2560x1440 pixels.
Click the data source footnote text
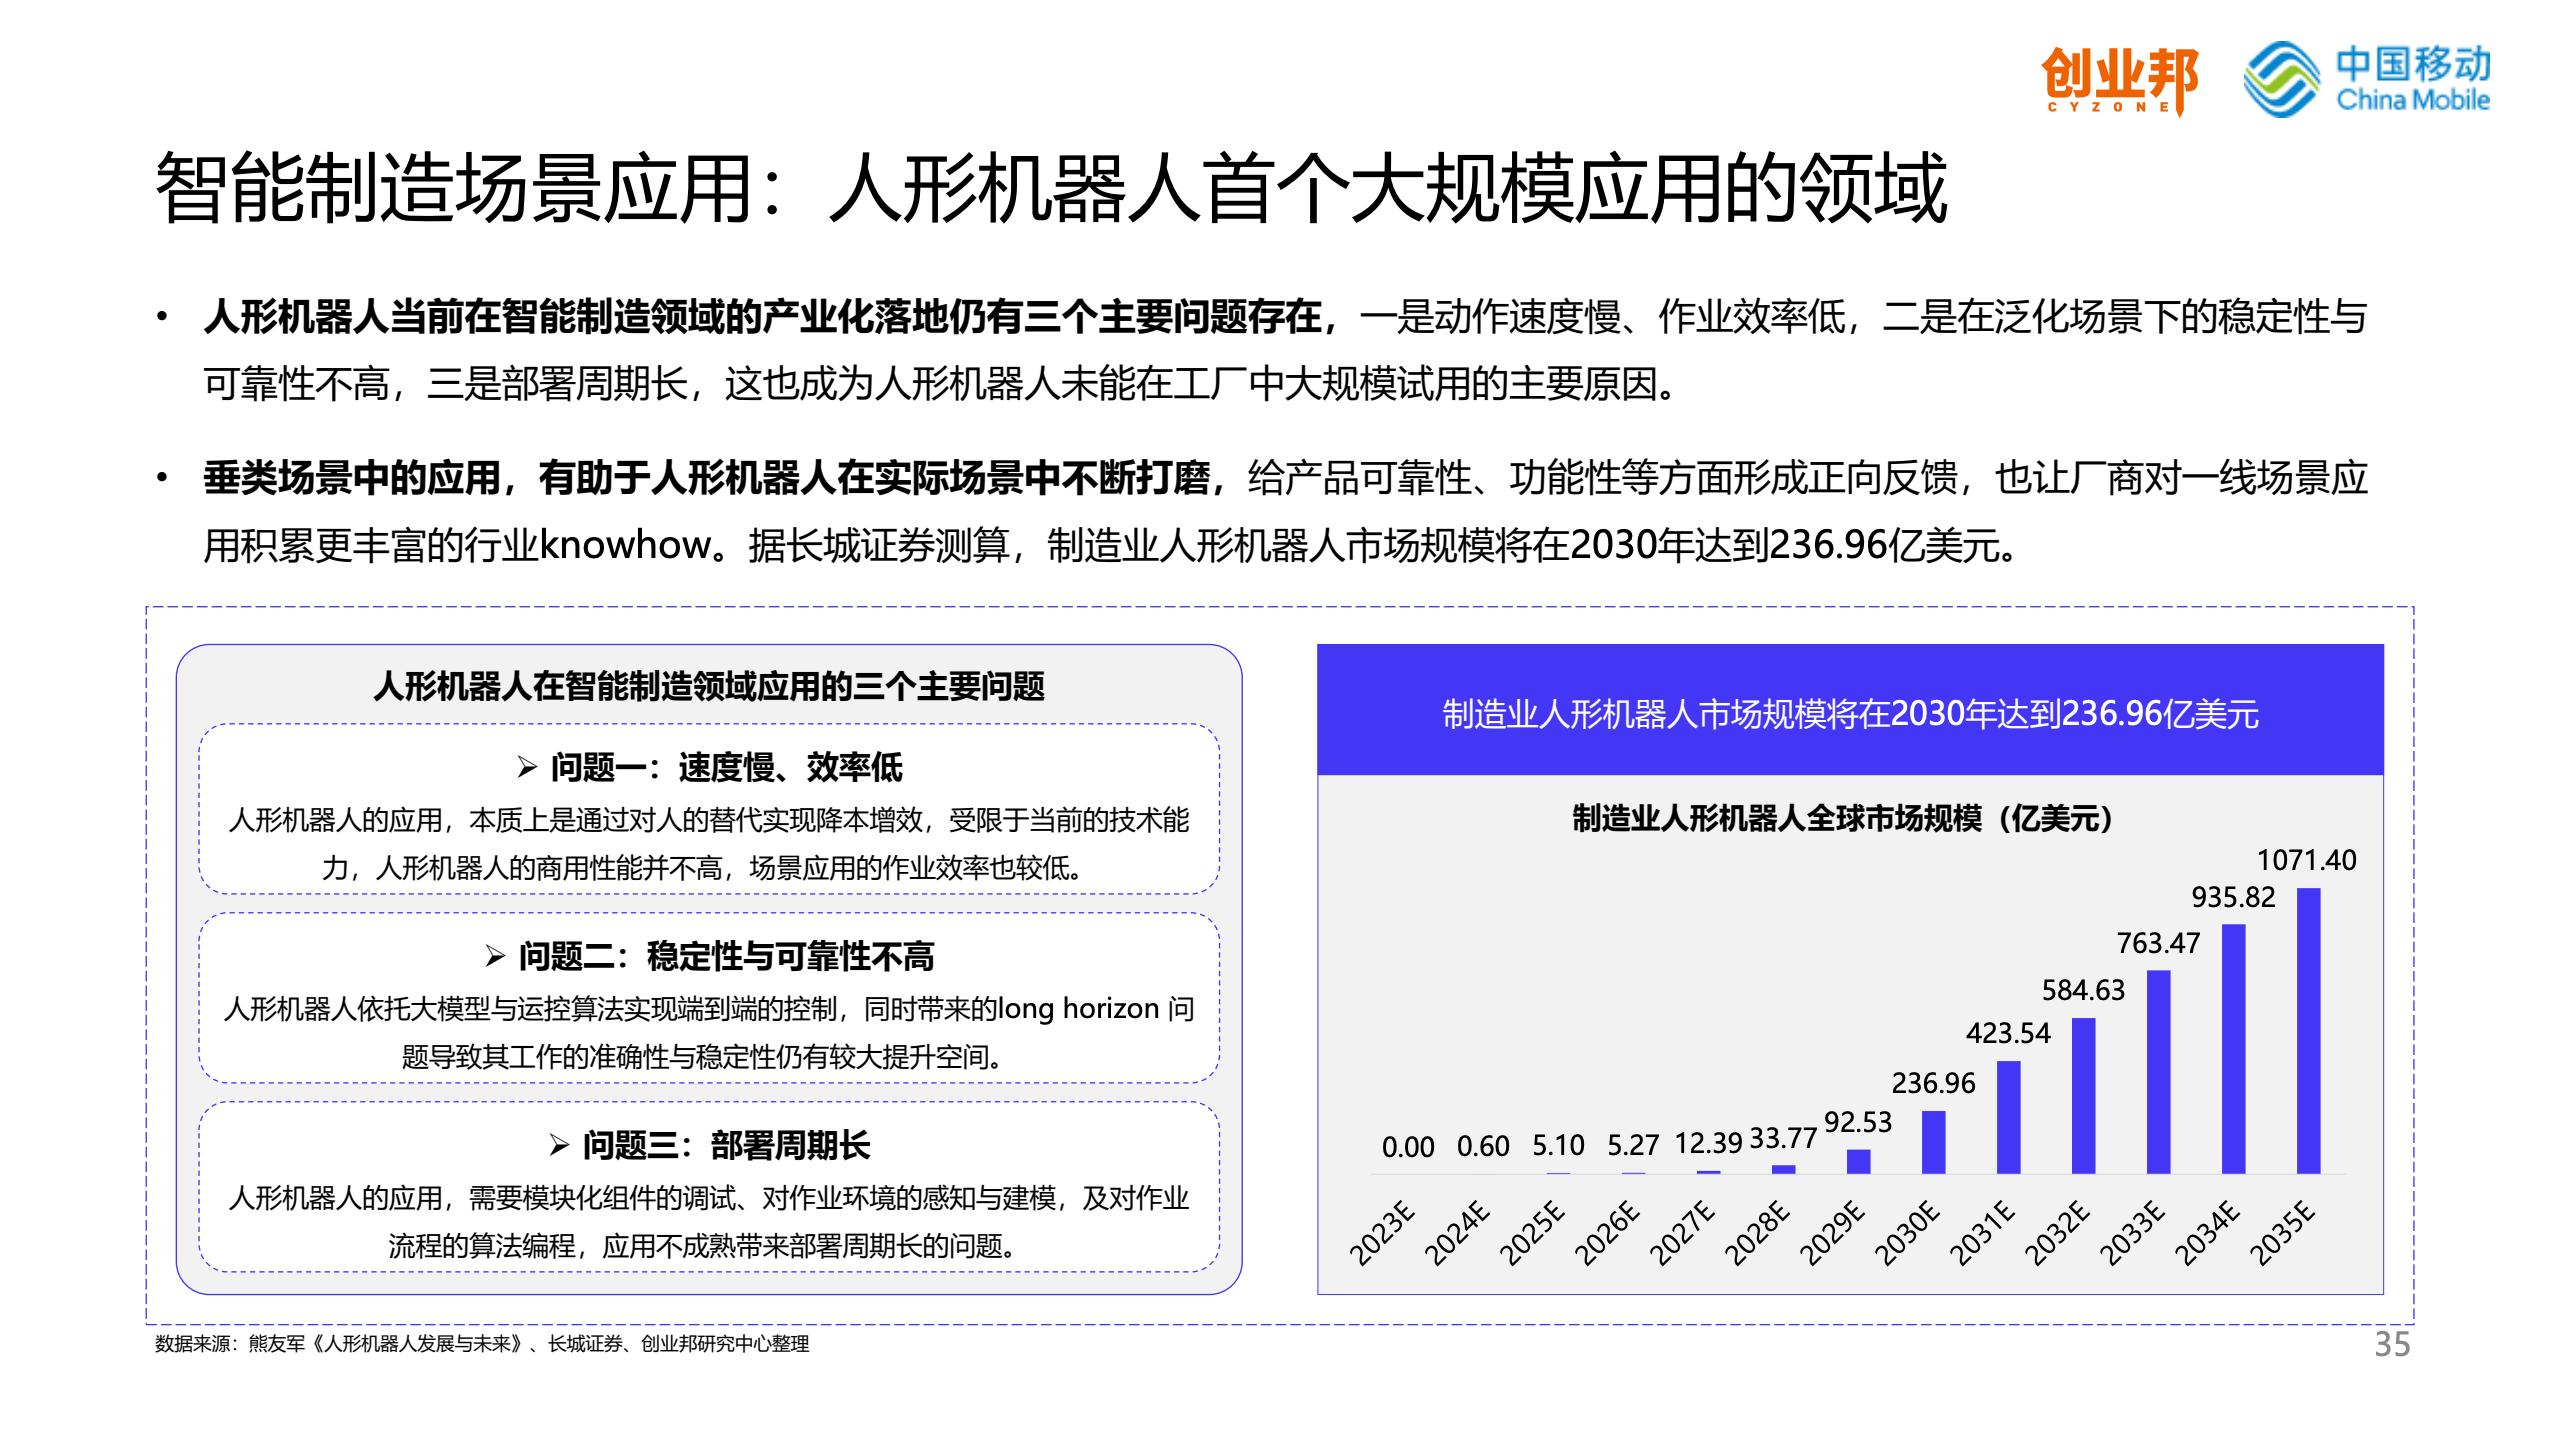(x=482, y=1345)
